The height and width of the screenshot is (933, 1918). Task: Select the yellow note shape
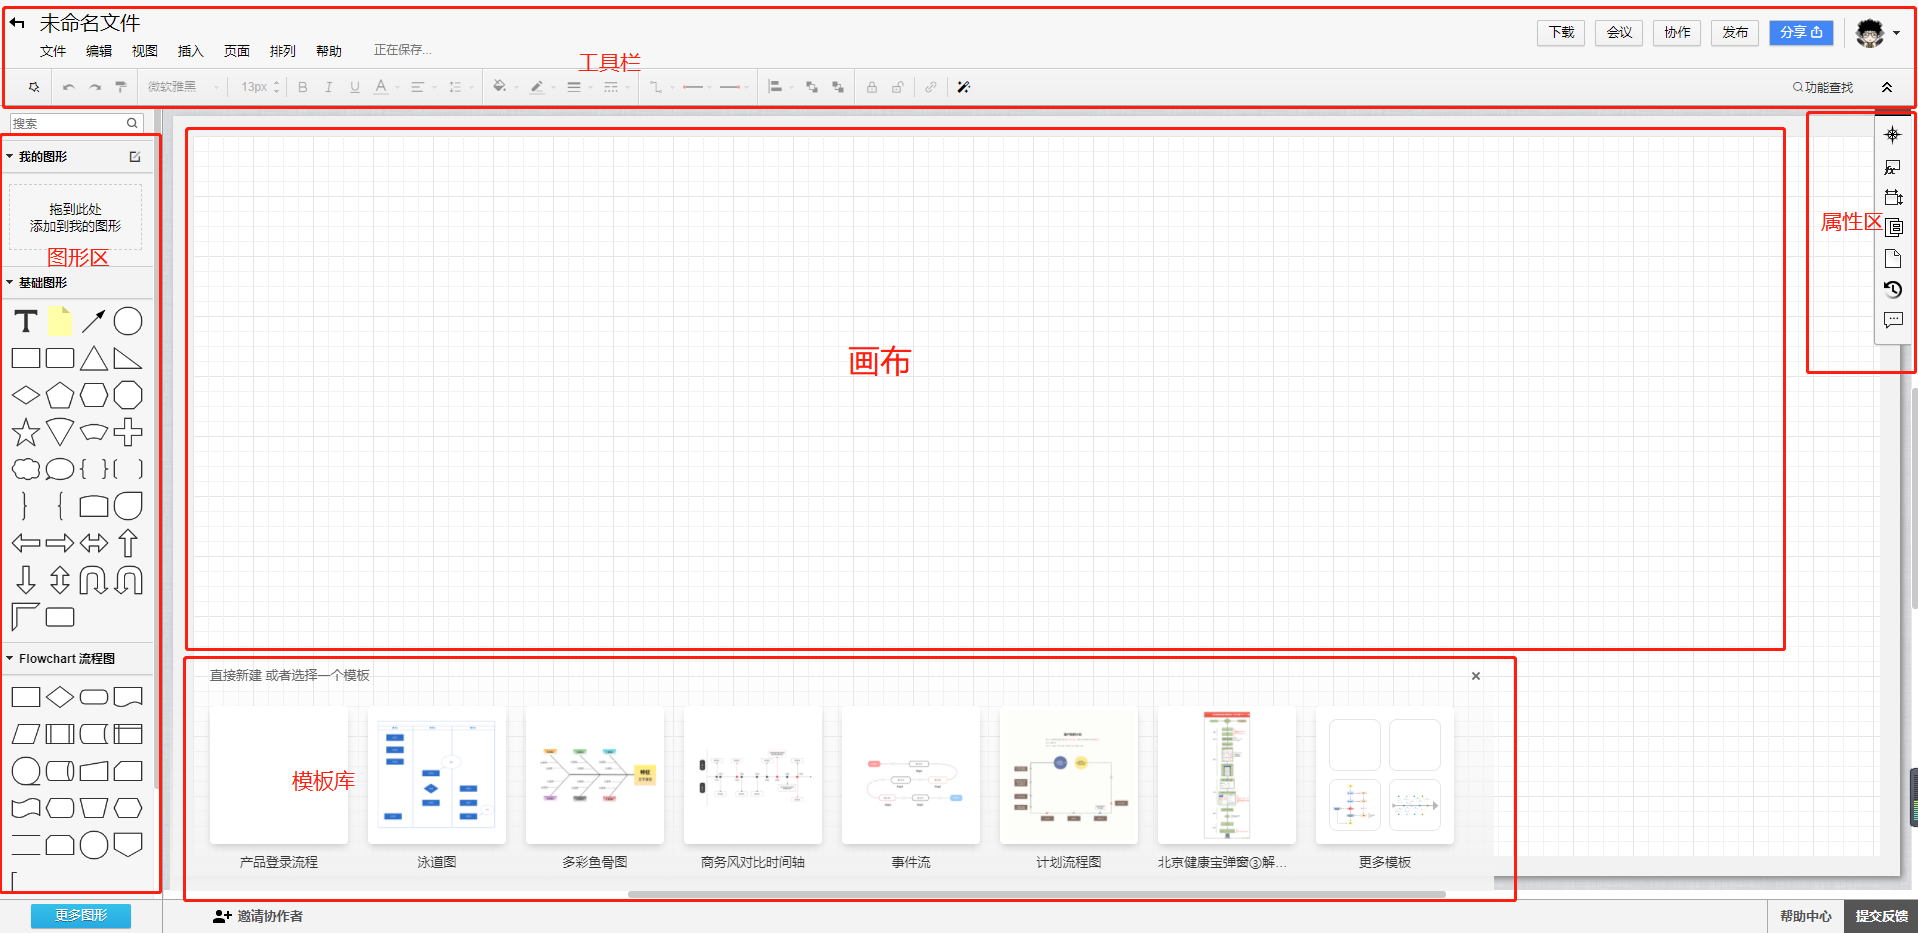click(x=60, y=320)
